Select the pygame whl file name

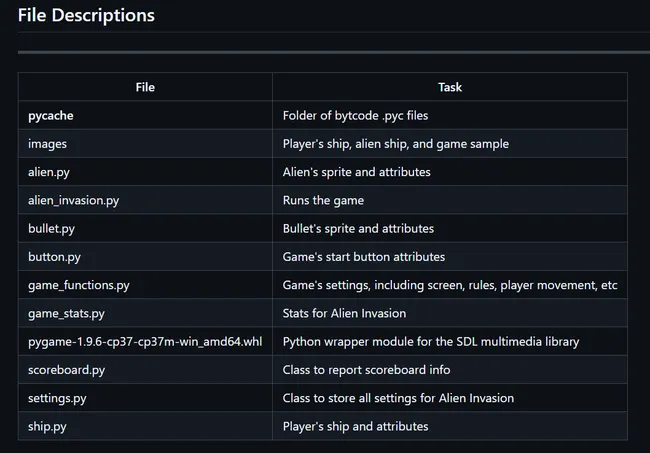coord(145,342)
